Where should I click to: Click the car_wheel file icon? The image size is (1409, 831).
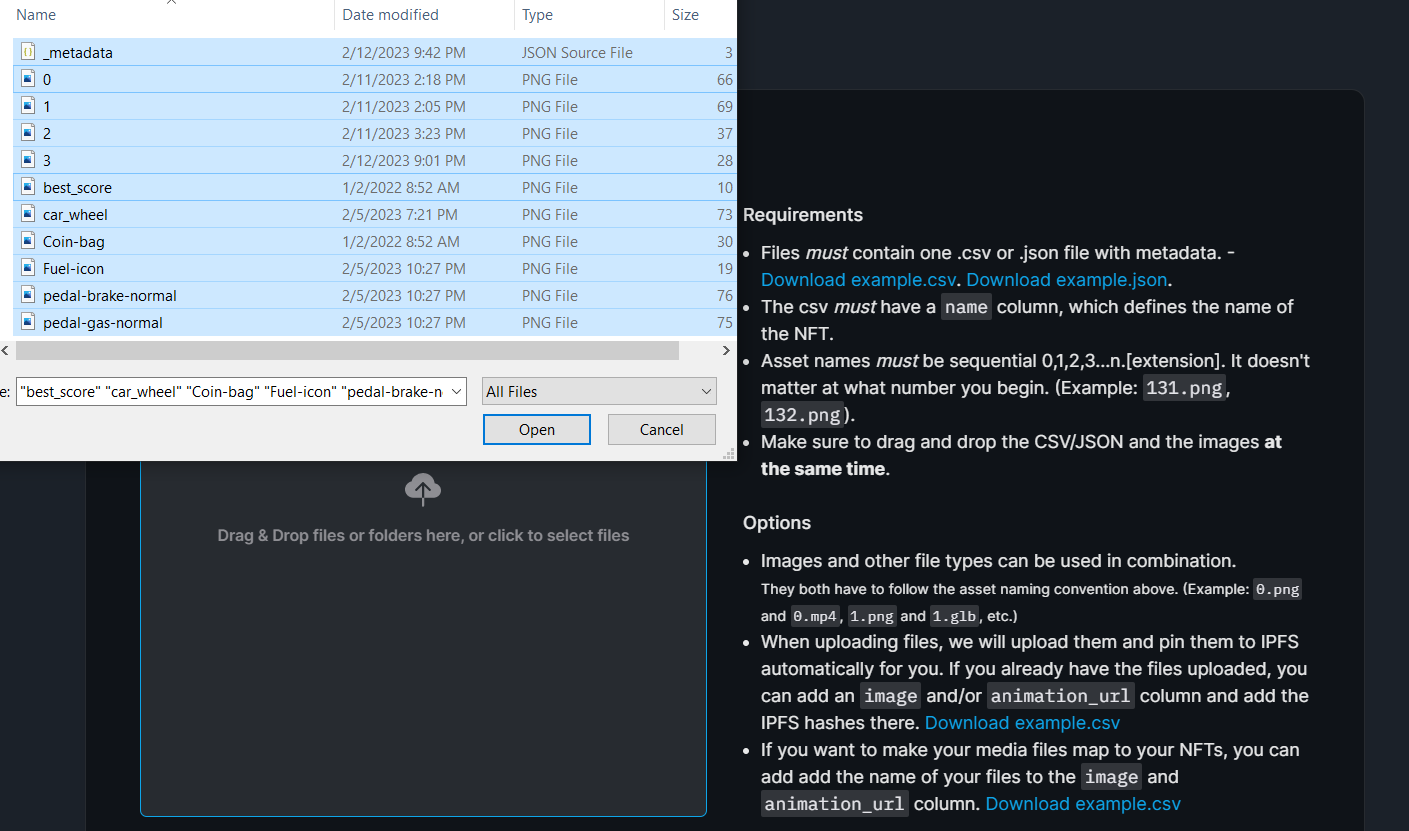(x=28, y=214)
